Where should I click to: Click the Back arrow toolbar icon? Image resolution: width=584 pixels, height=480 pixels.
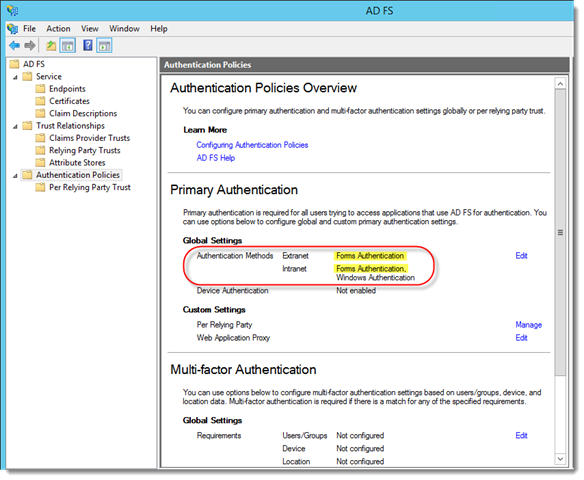point(15,46)
